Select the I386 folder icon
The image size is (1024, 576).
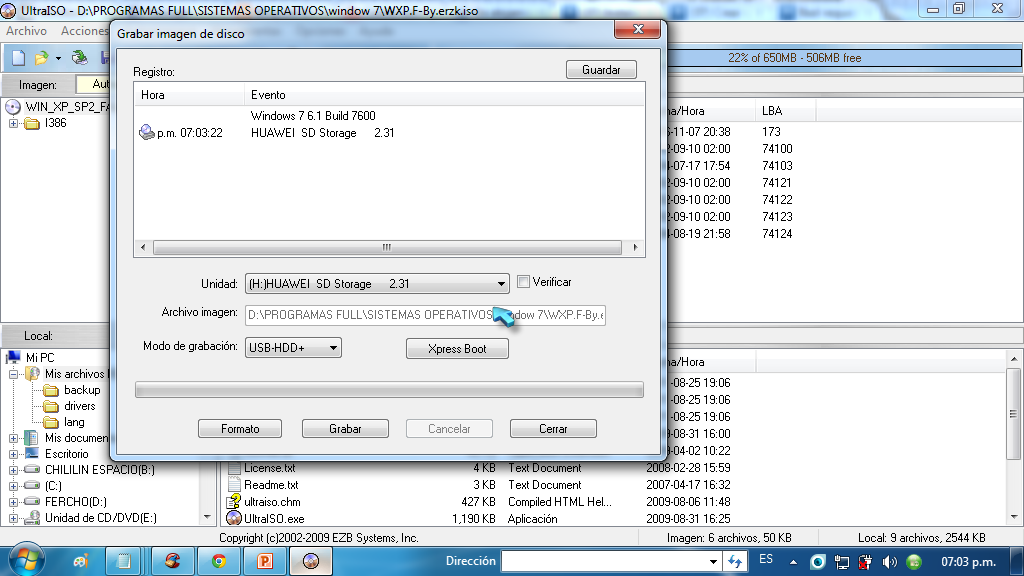32,123
